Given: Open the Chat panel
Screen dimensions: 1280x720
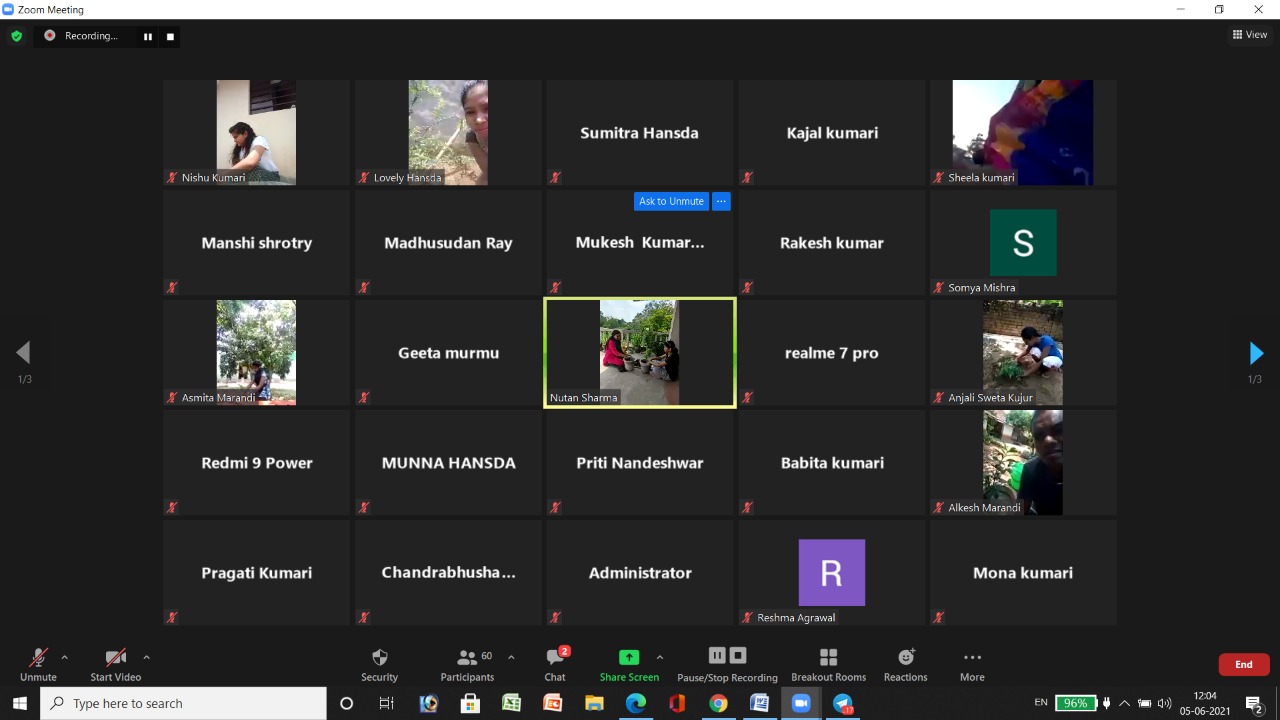Looking at the screenshot, I should (555, 663).
